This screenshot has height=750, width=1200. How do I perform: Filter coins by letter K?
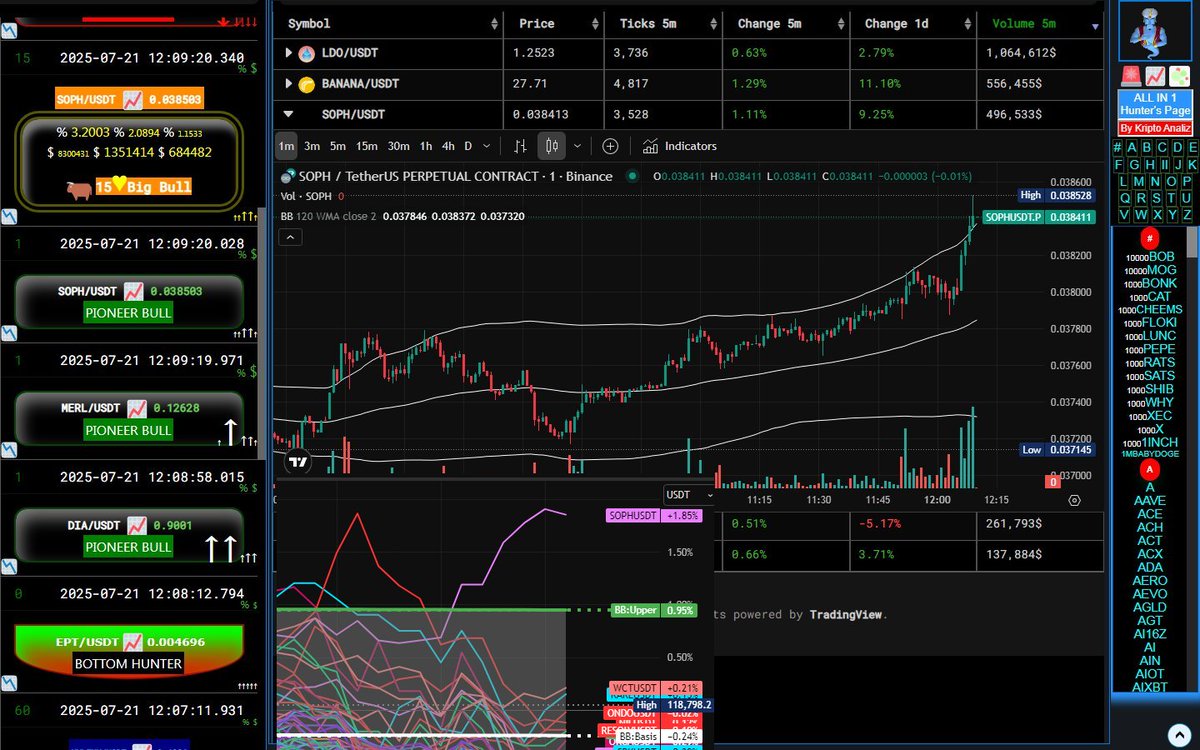1192,165
